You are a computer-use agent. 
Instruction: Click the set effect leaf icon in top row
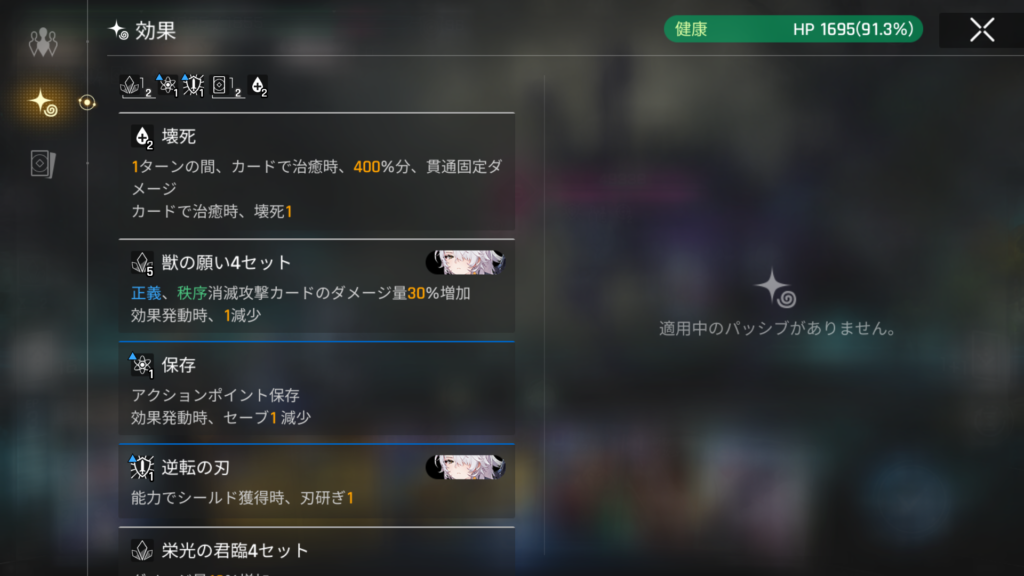pos(136,86)
